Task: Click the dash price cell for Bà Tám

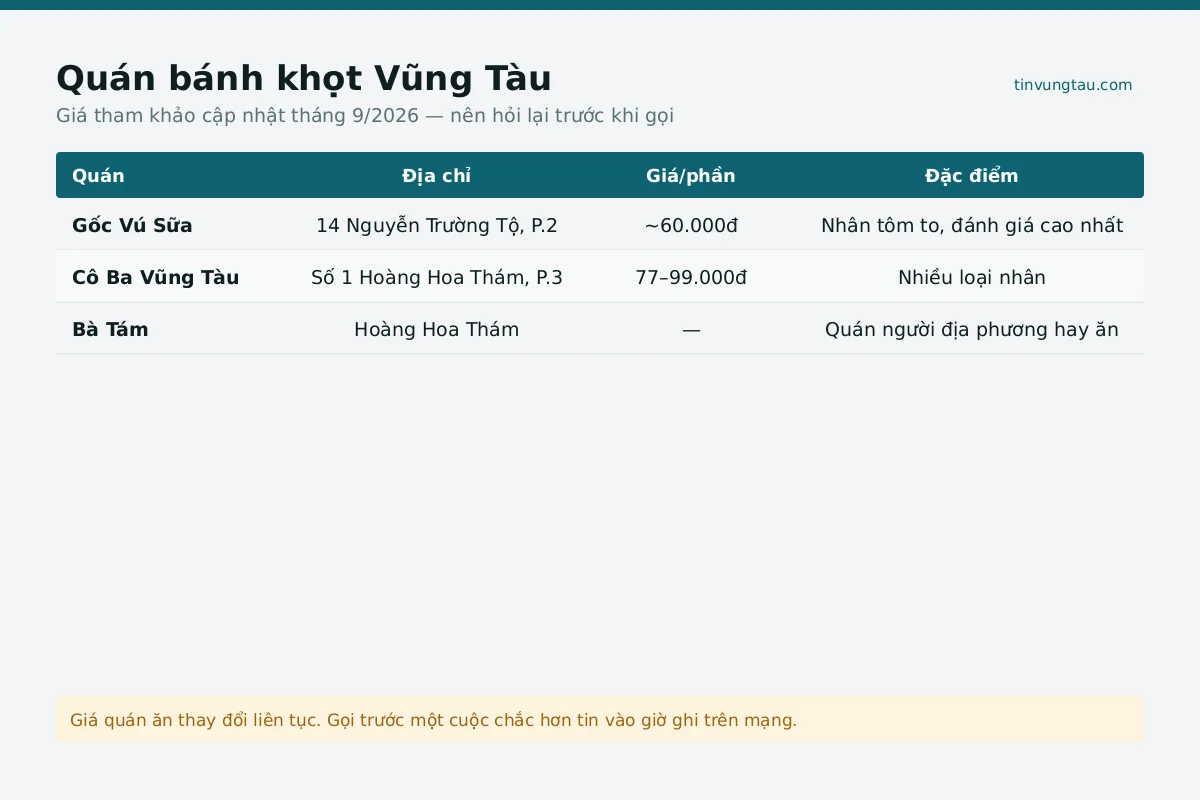Action: [x=691, y=329]
